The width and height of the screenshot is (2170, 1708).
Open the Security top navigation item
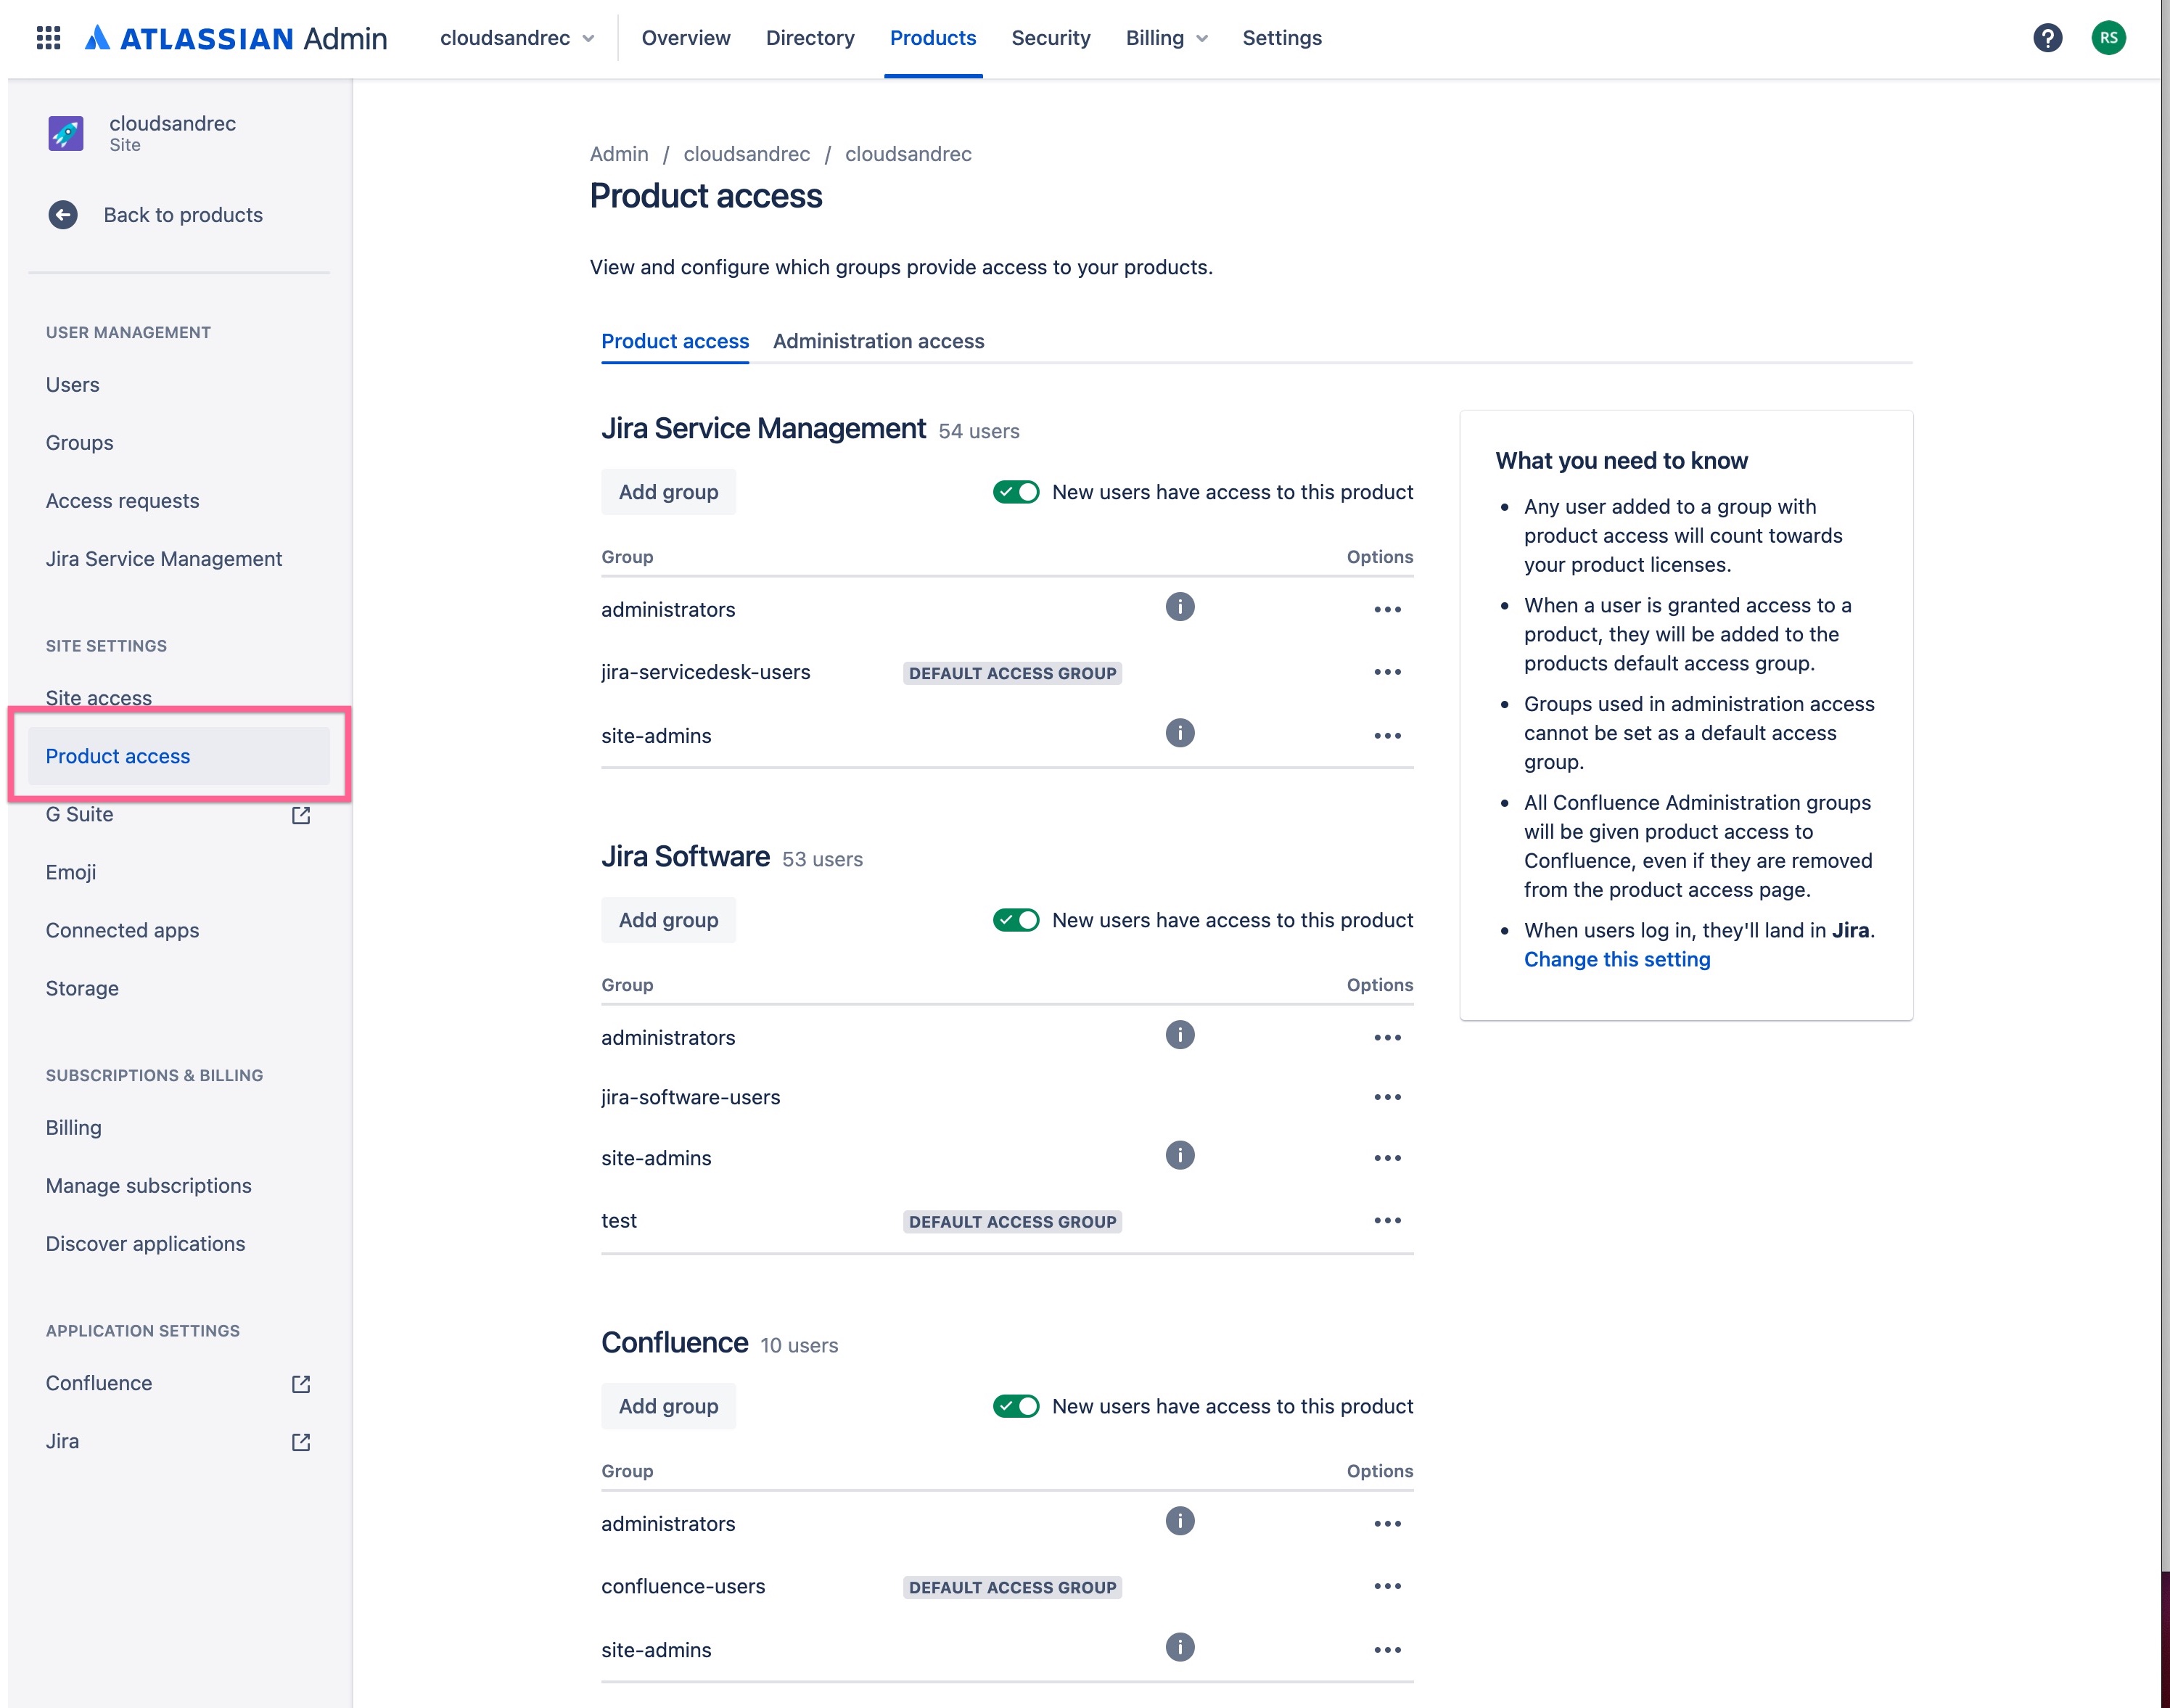click(x=1050, y=38)
